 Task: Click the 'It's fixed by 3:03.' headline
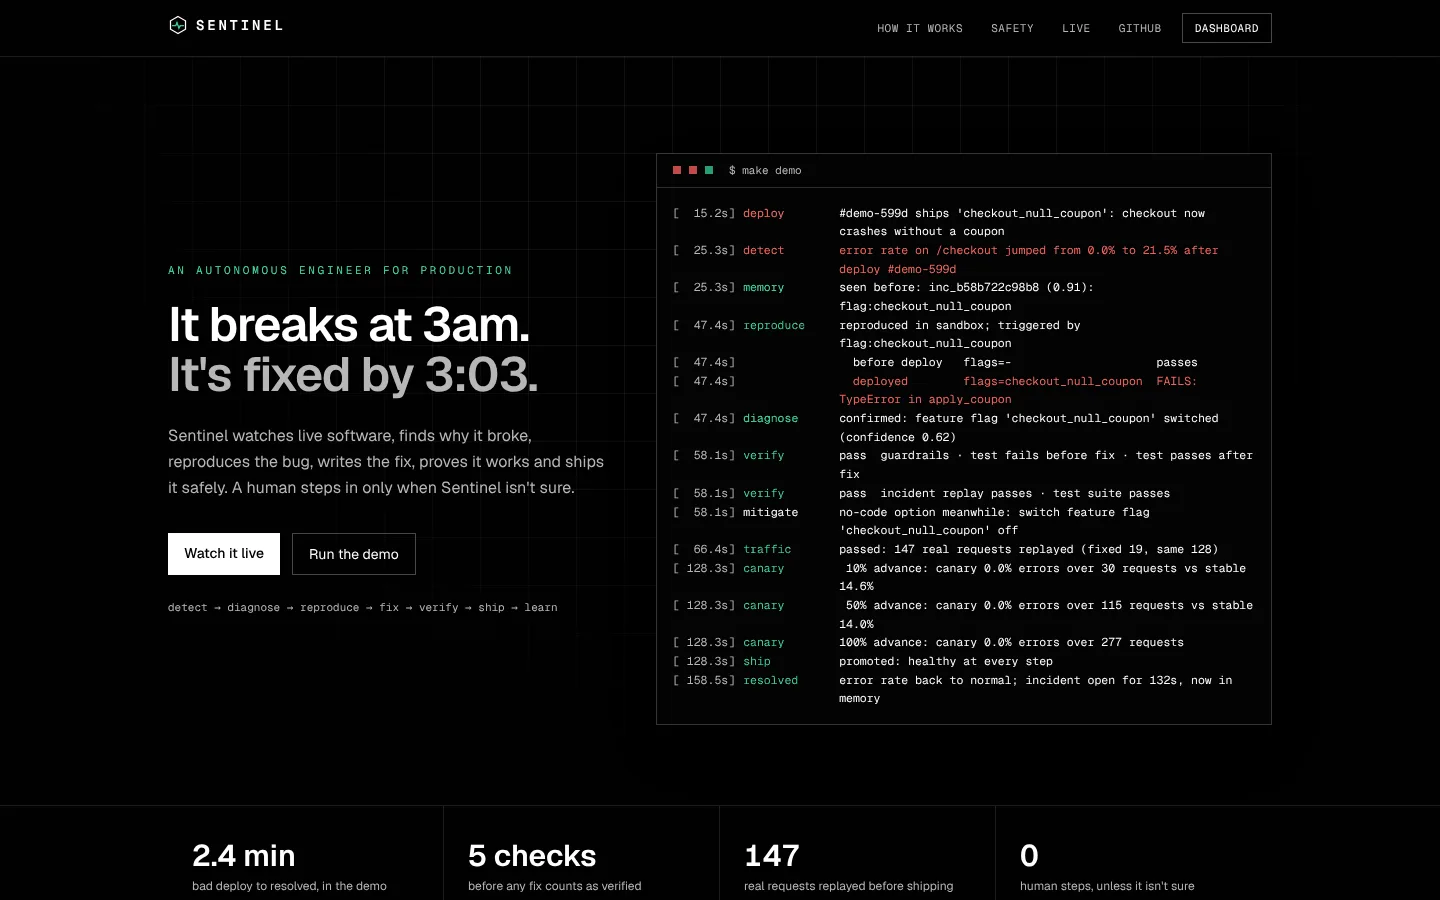(353, 375)
